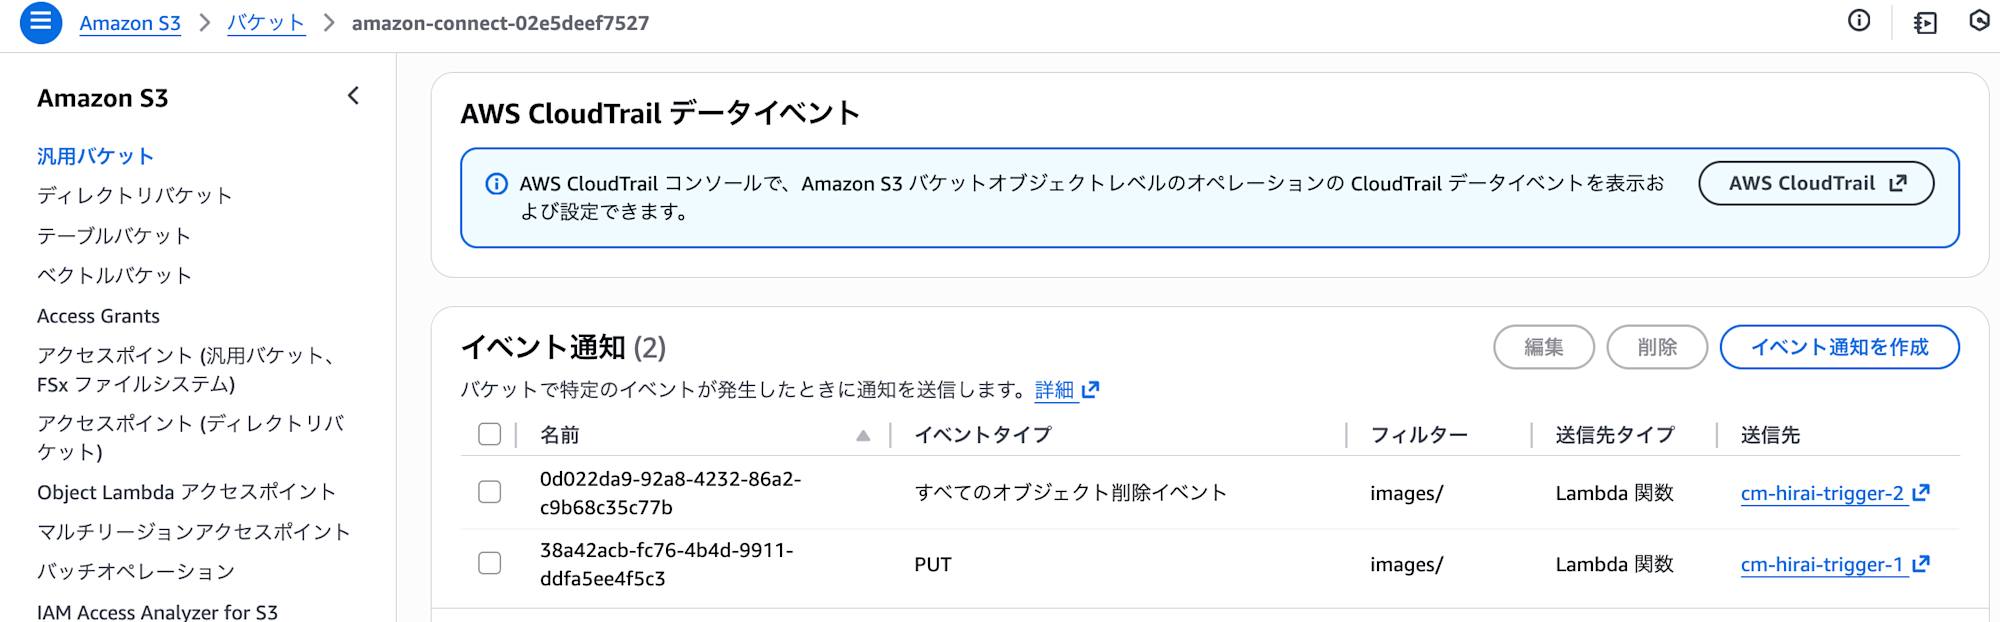The width and height of the screenshot is (2000, 622).
Task: Click the 削除 button for event notifications
Action: (x=1657, y=347)
